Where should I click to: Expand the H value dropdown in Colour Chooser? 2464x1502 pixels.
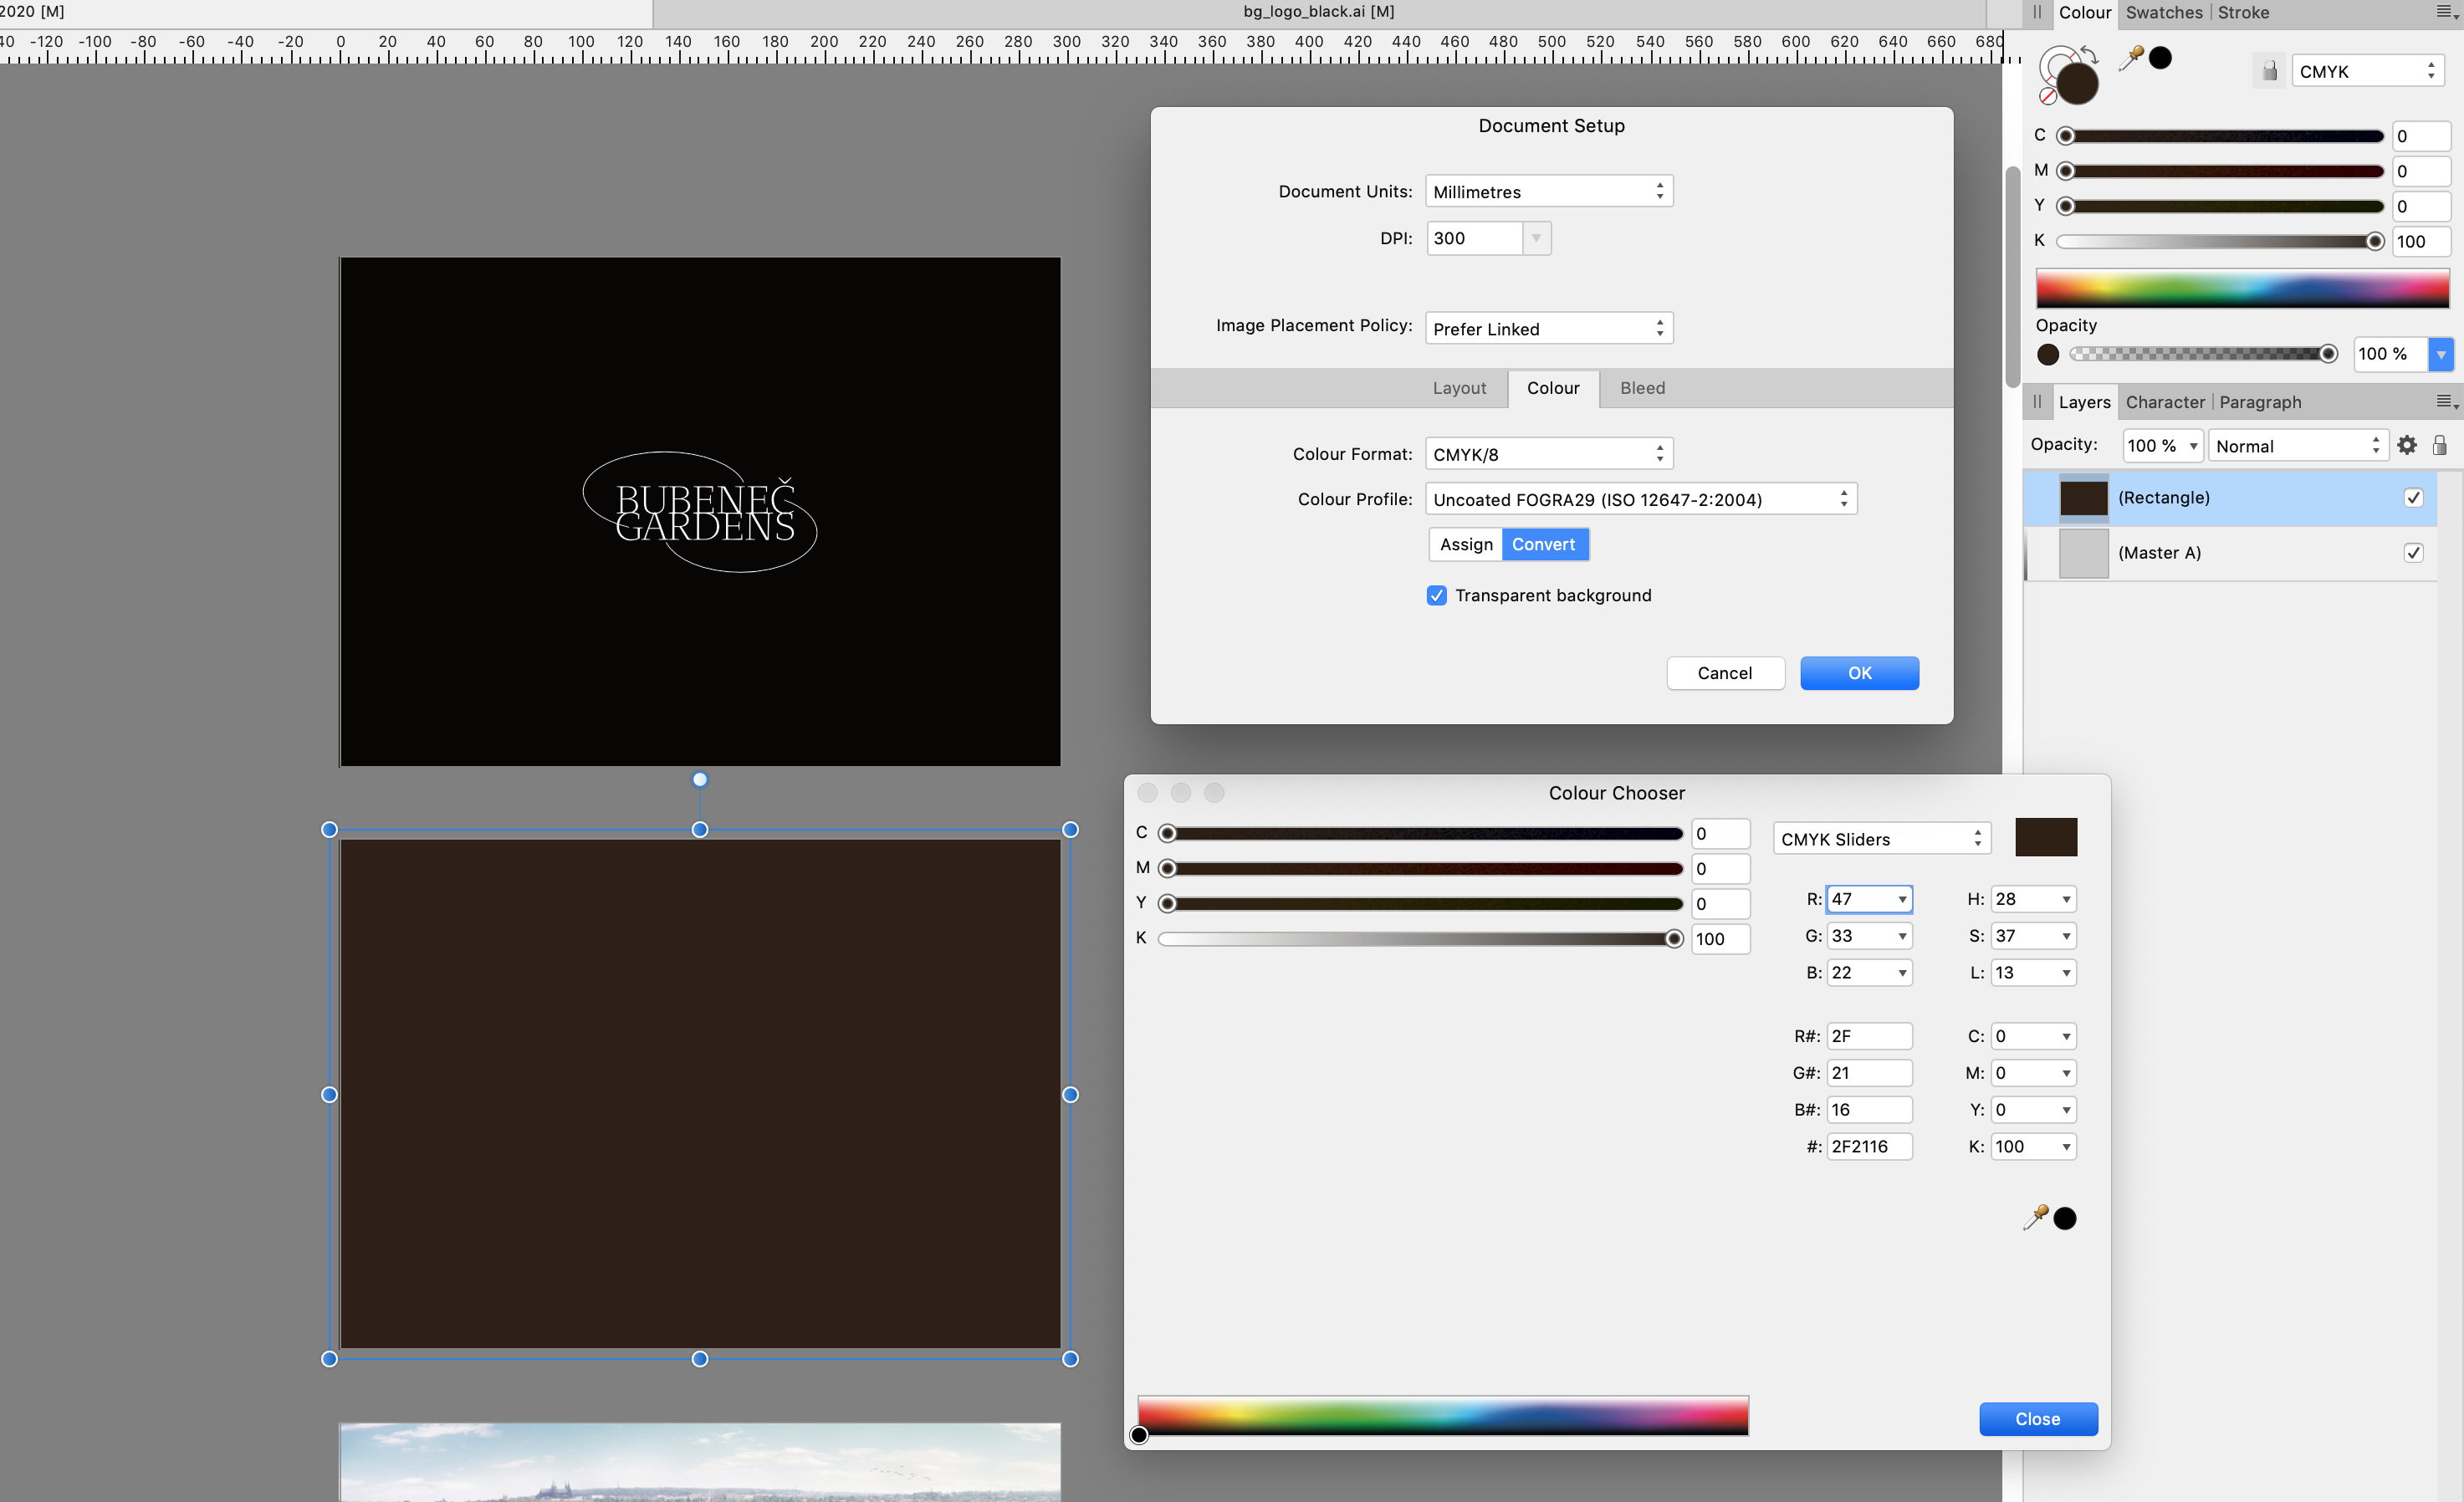pyautogui.click(x=2066, y=899)
